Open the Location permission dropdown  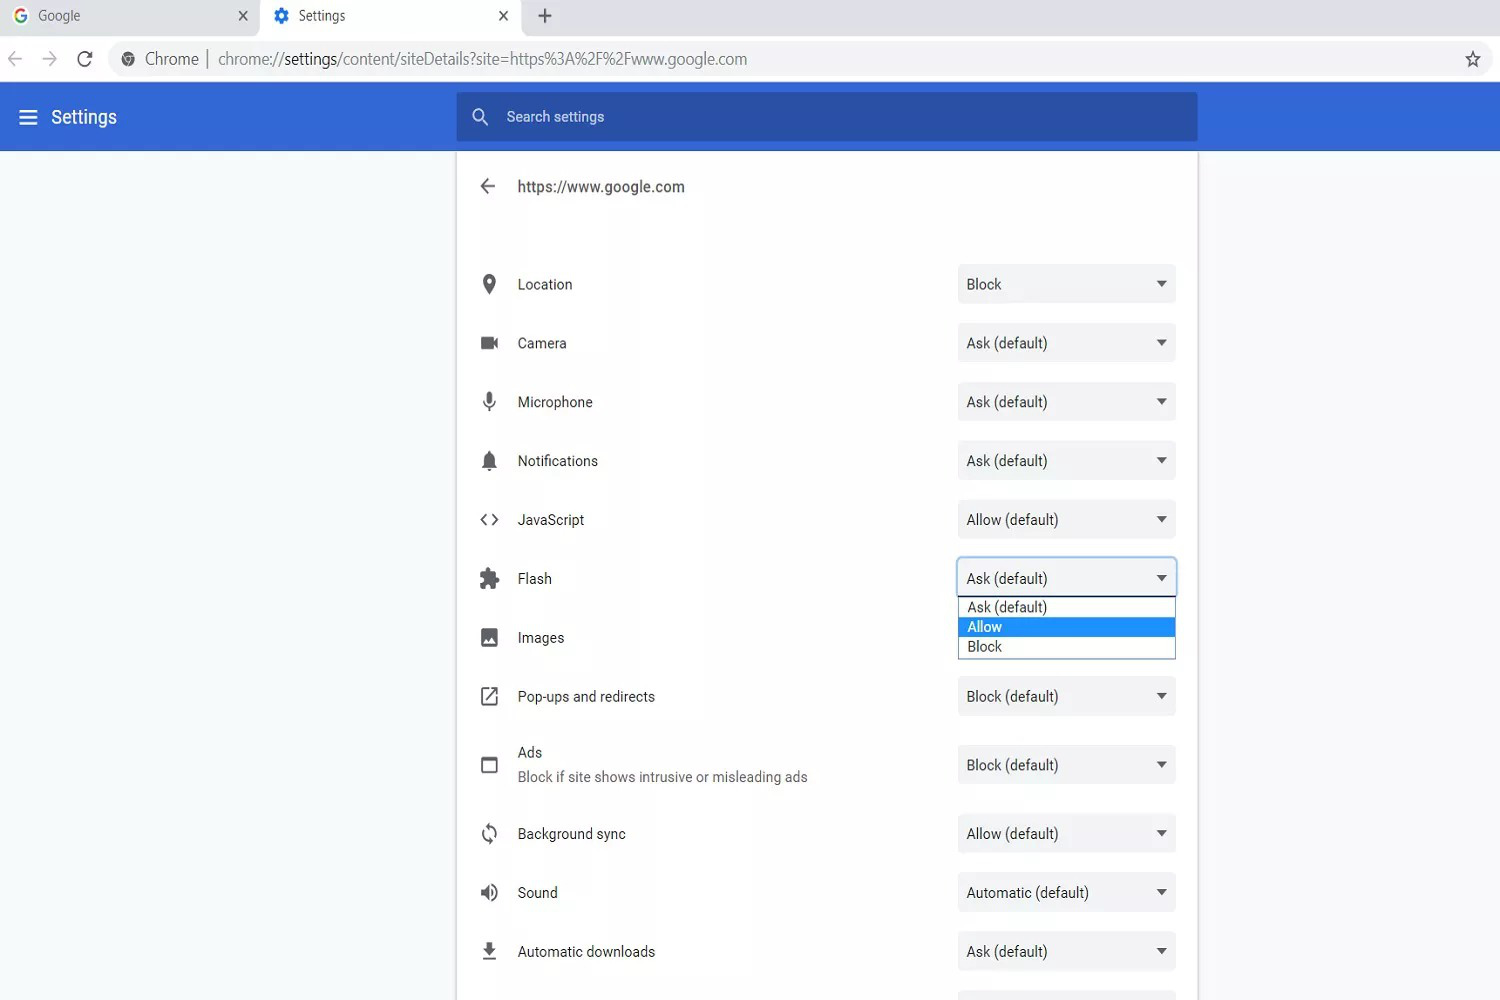[1066, 284]
